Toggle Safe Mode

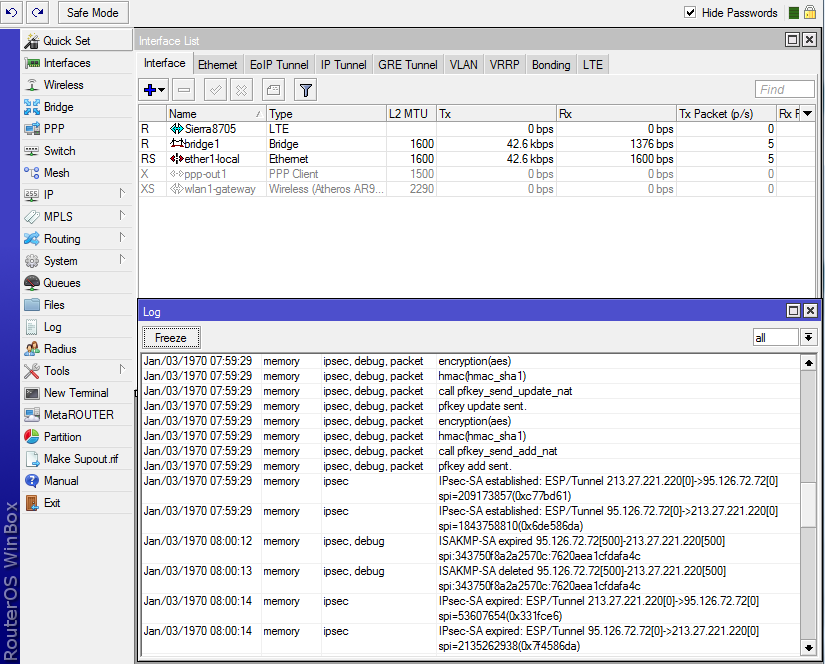click(x=92, y=13)
